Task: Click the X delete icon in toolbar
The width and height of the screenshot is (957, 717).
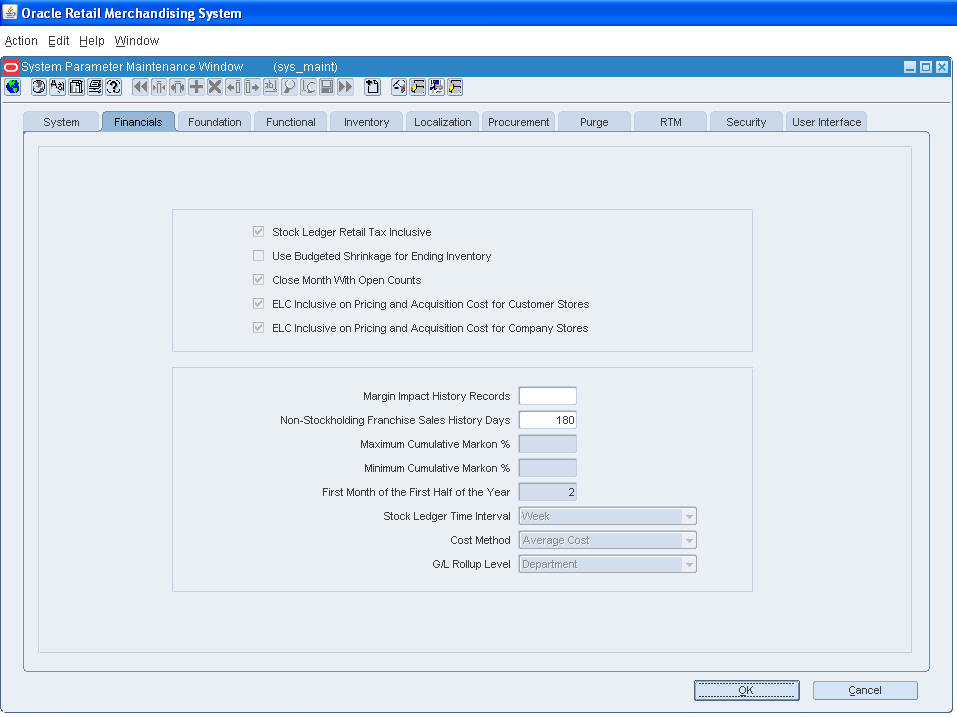Action: click(215, 87)
